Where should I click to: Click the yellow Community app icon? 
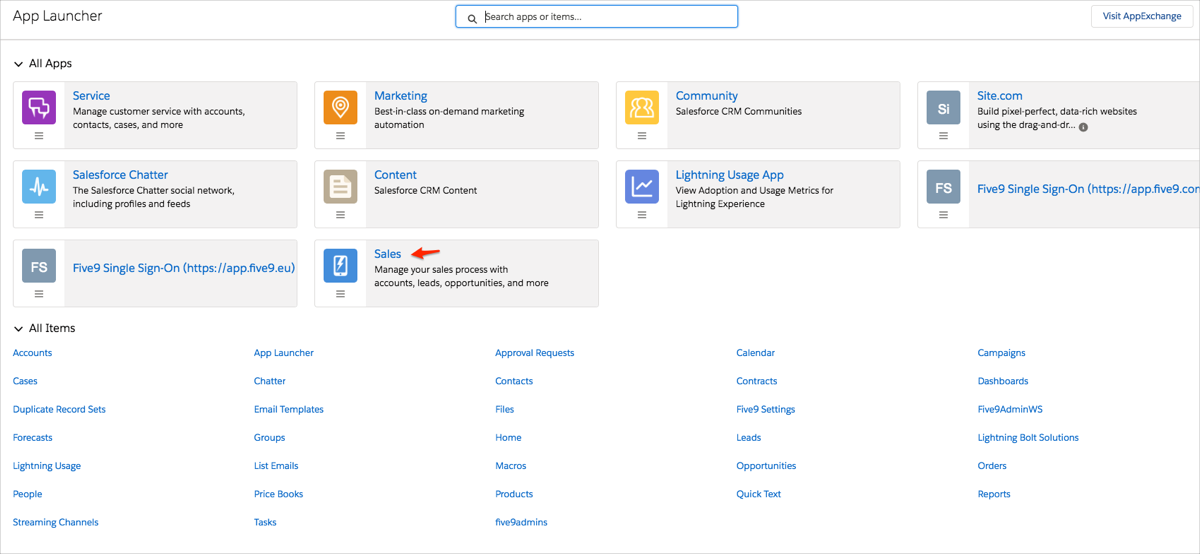[x=642, y=106]
